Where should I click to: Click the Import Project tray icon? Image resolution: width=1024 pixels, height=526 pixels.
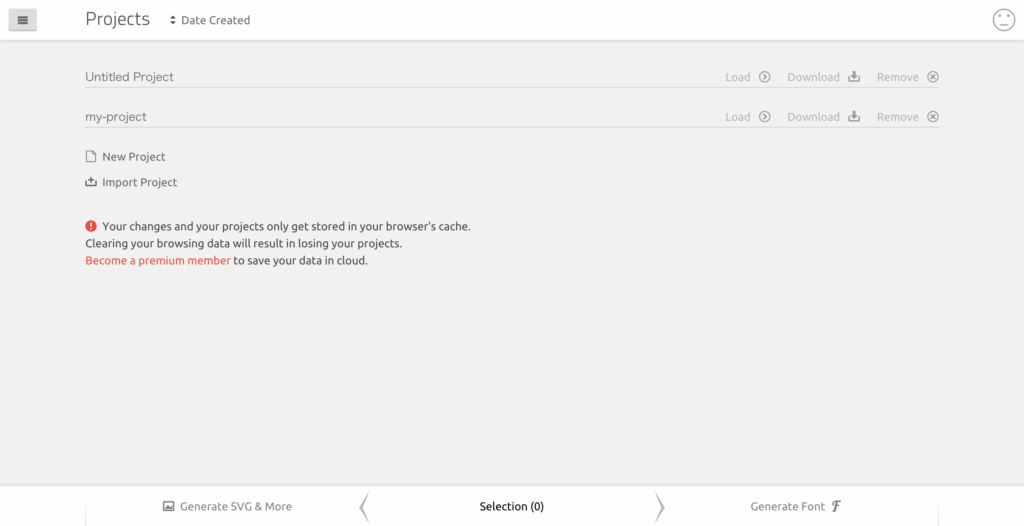point(91,182)
